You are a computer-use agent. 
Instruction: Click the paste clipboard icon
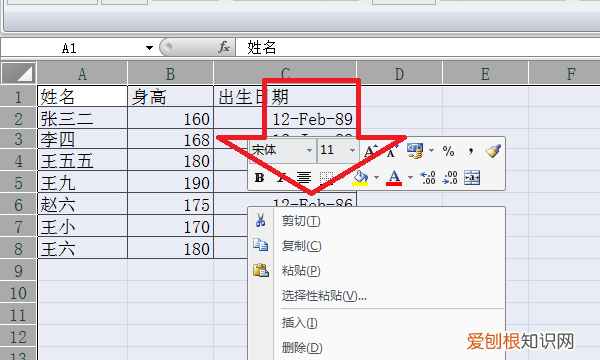click(x=261, y=270)
